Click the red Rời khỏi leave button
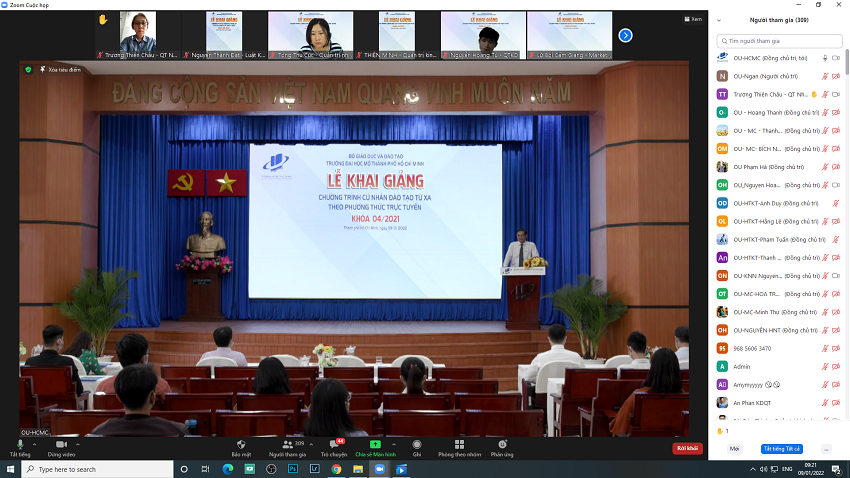Screen dimensions: 850x478 [687, 448]
